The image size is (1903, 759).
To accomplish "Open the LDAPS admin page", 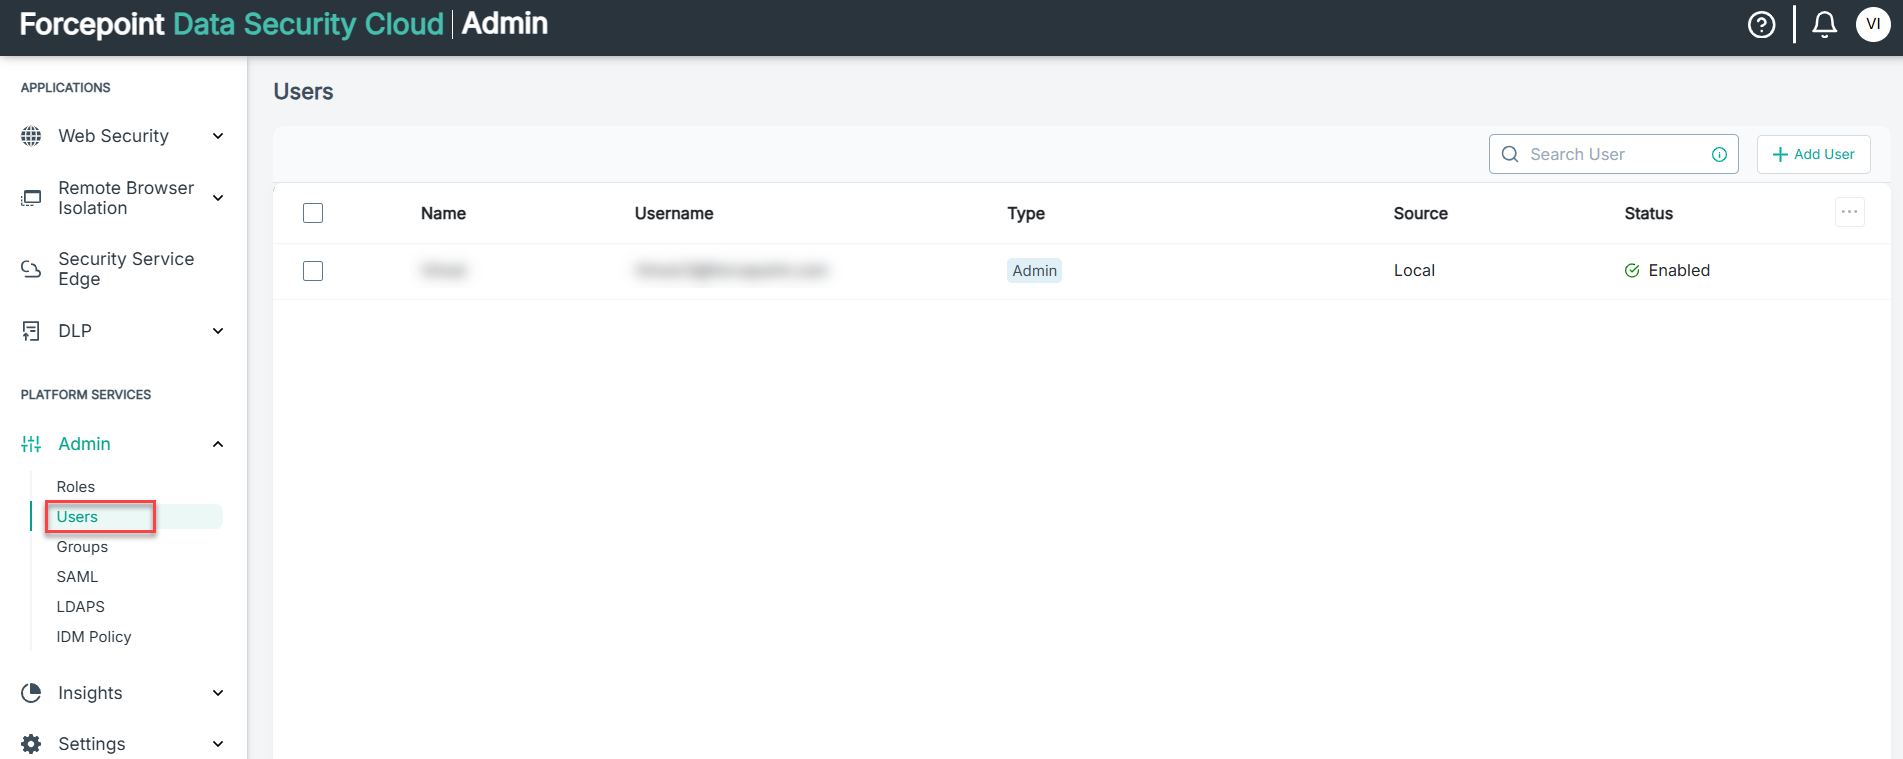I will pos(80,607).
